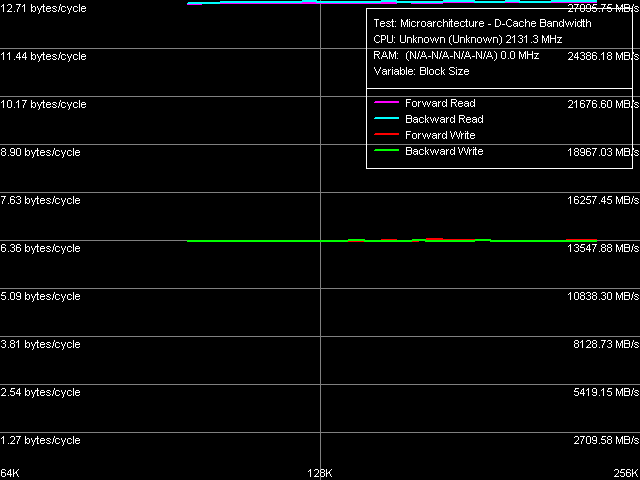640x480 pixels.
Task: Select the Forward Read legend label
Action: (x=440, y=103)
